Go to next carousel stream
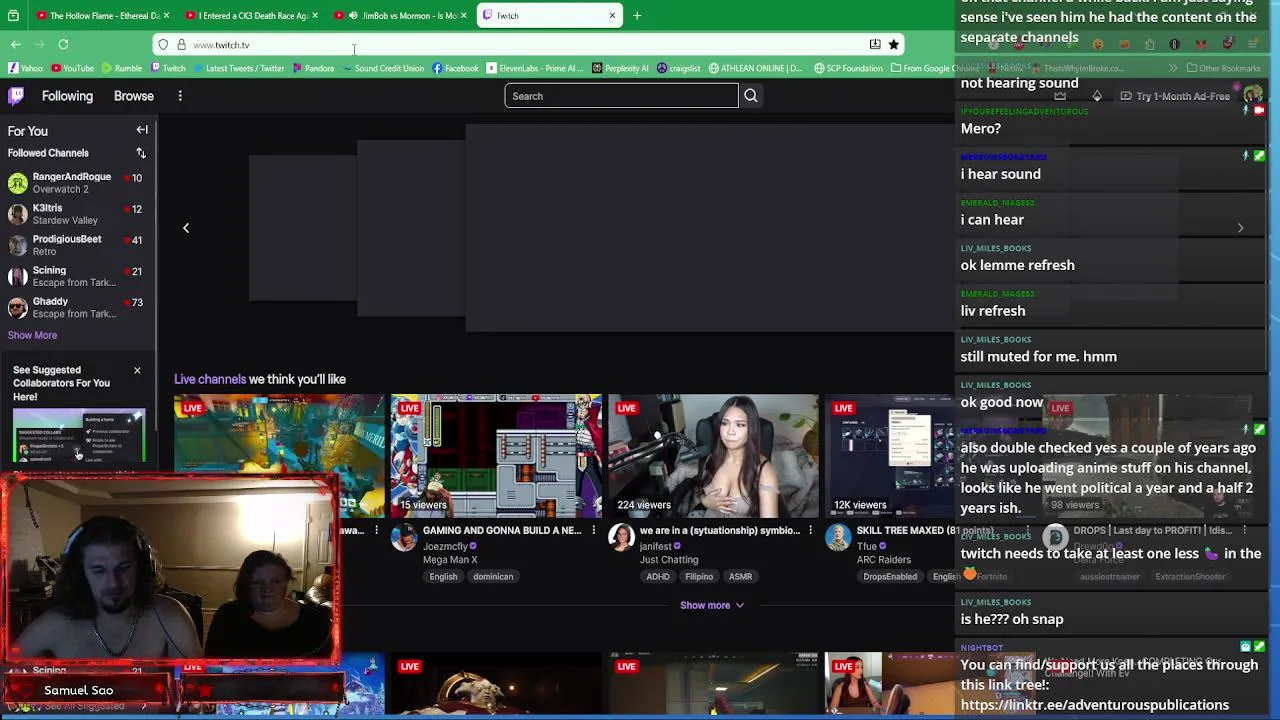This screenshot has height=720, width=1280. (x=1240, y=228)
